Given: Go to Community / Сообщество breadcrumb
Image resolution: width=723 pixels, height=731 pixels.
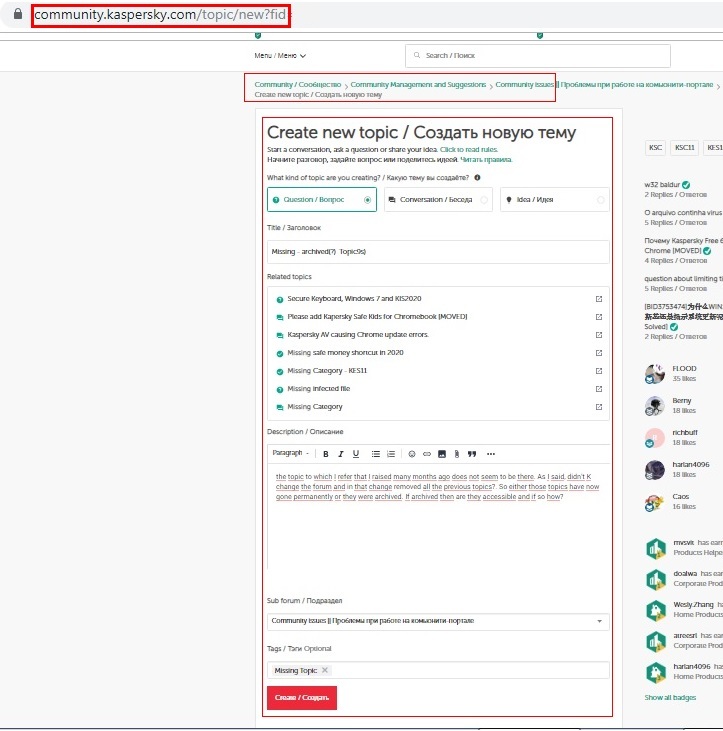Looking at the screenshot, I should pos(298,84).
